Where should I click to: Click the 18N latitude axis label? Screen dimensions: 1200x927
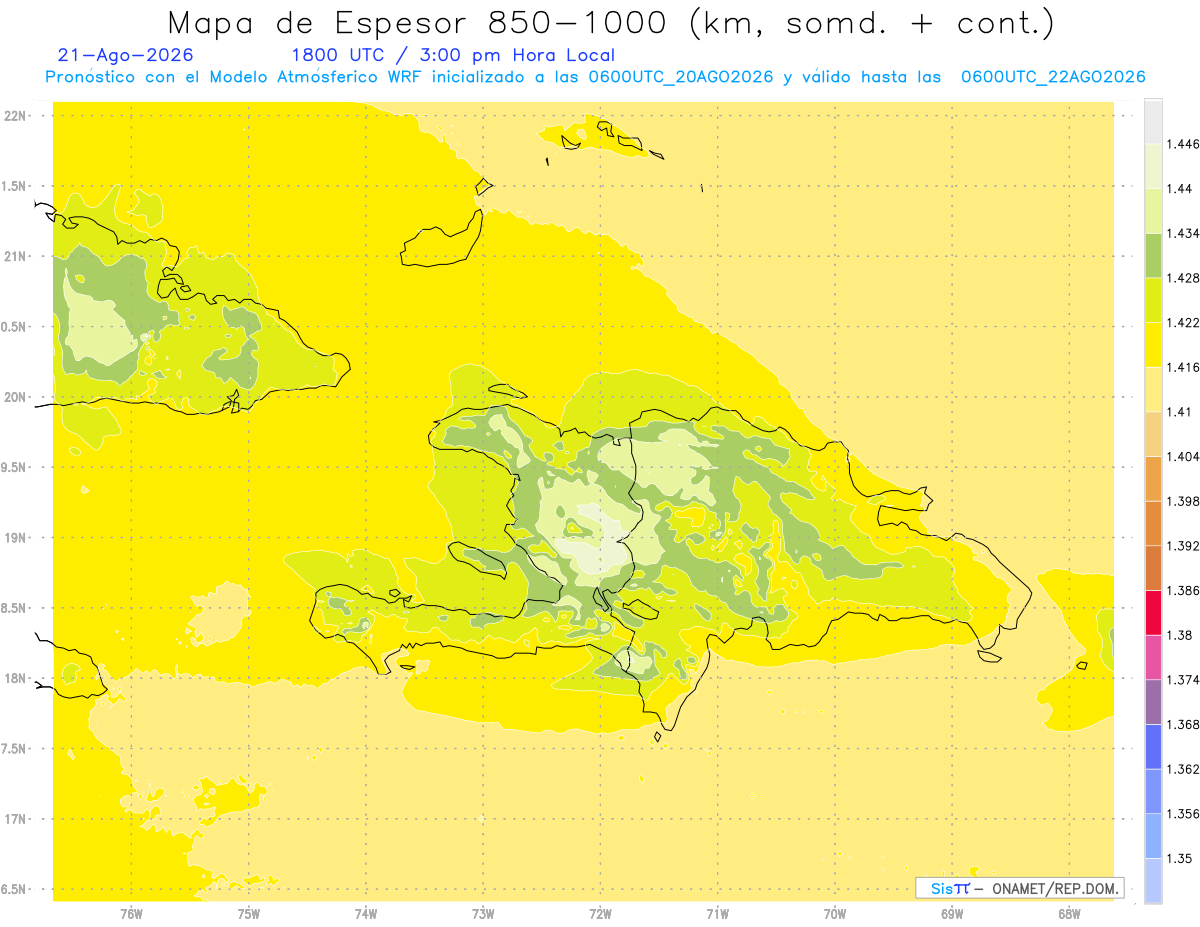coord(15,678)
